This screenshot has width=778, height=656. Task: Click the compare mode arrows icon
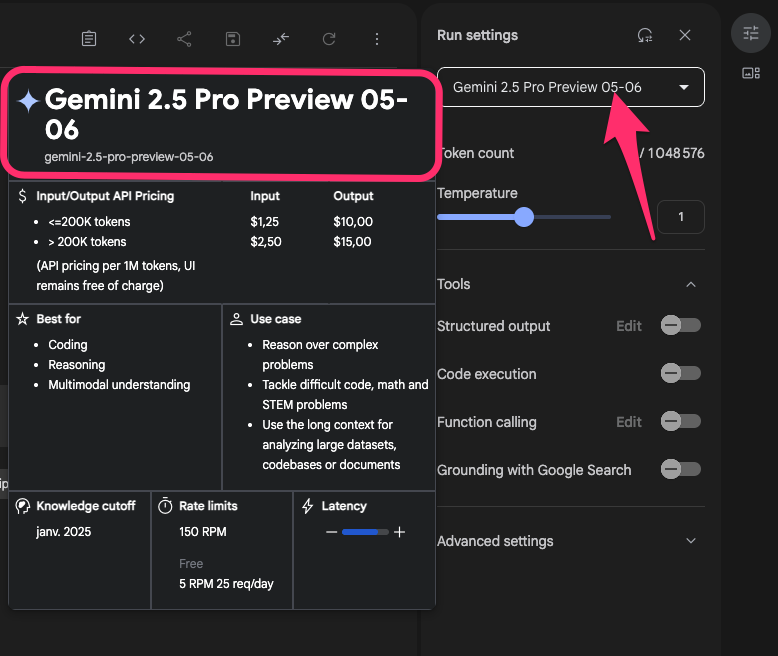tap(281, 39)
